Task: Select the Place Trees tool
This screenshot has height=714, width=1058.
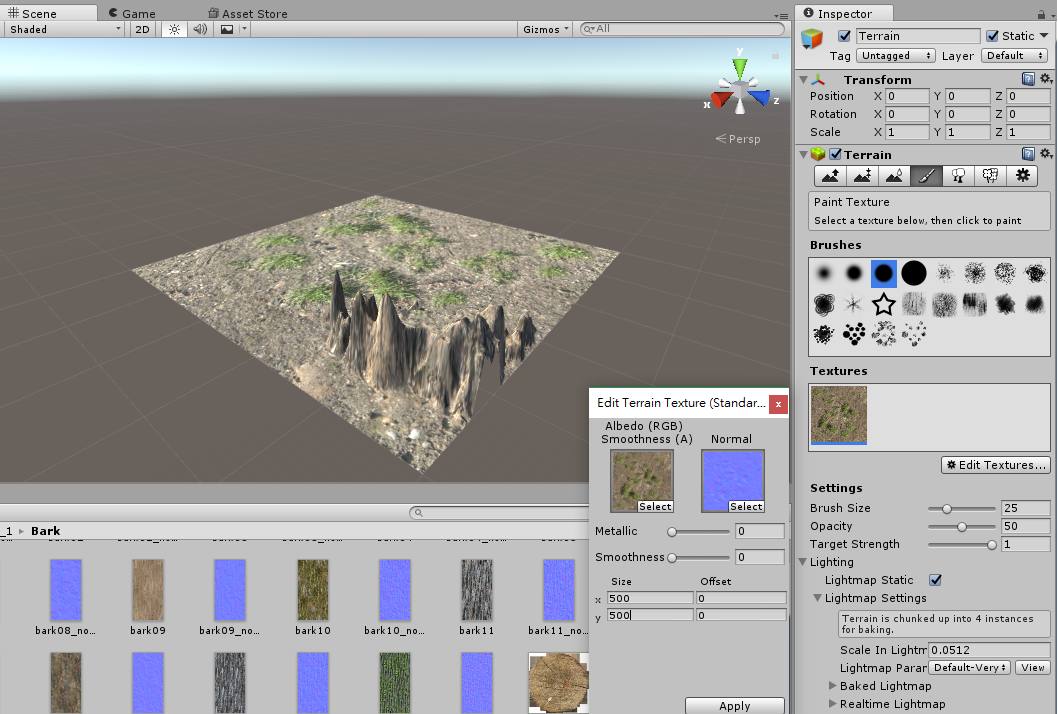Action: pos(958,176)
